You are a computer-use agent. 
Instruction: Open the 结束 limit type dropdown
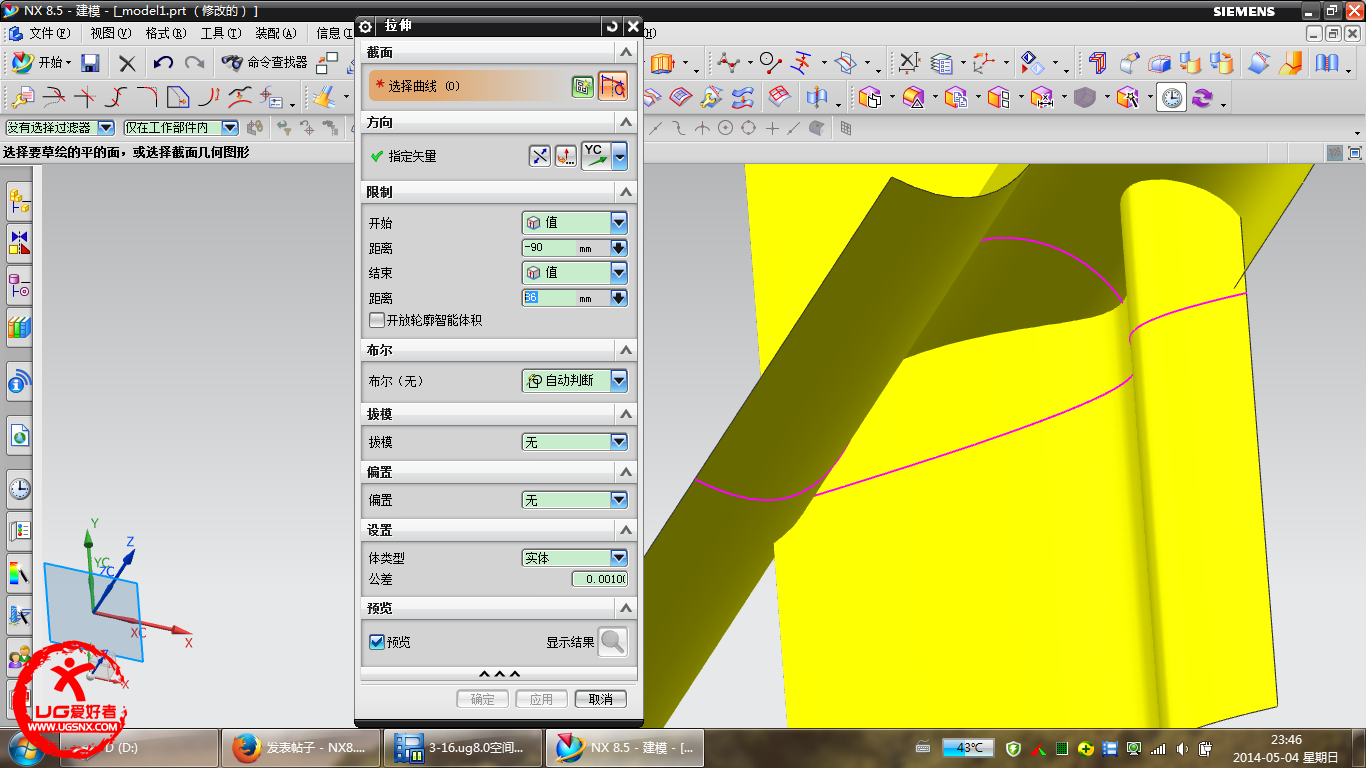pos(574,272)
